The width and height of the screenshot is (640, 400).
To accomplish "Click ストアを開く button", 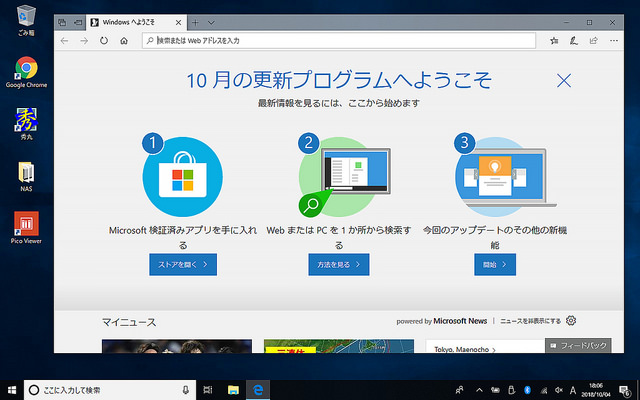I will [x=183, y=264].
